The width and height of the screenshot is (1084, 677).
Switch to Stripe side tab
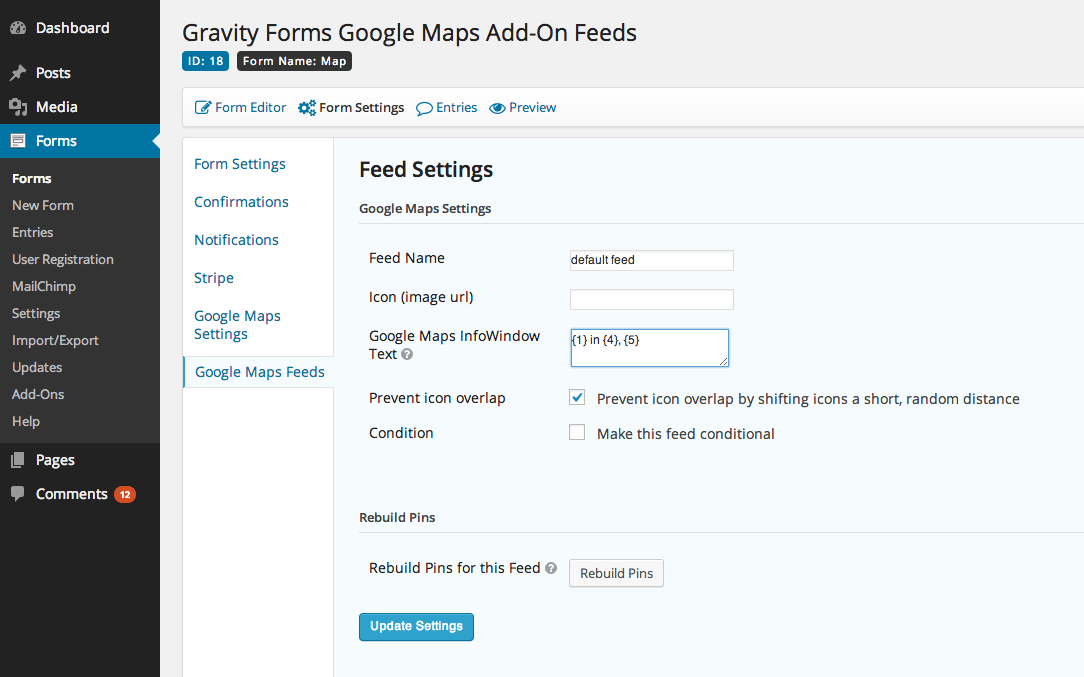click(x=214, y=278)
